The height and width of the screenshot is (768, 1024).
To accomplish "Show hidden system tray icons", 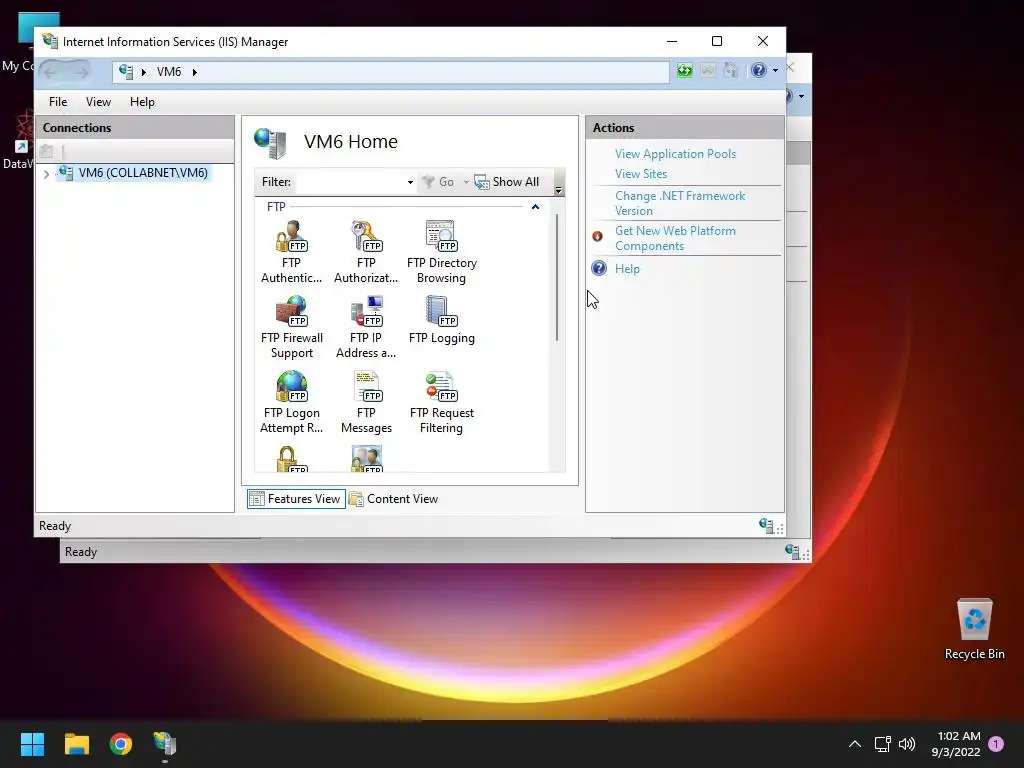I will point(854,744).
